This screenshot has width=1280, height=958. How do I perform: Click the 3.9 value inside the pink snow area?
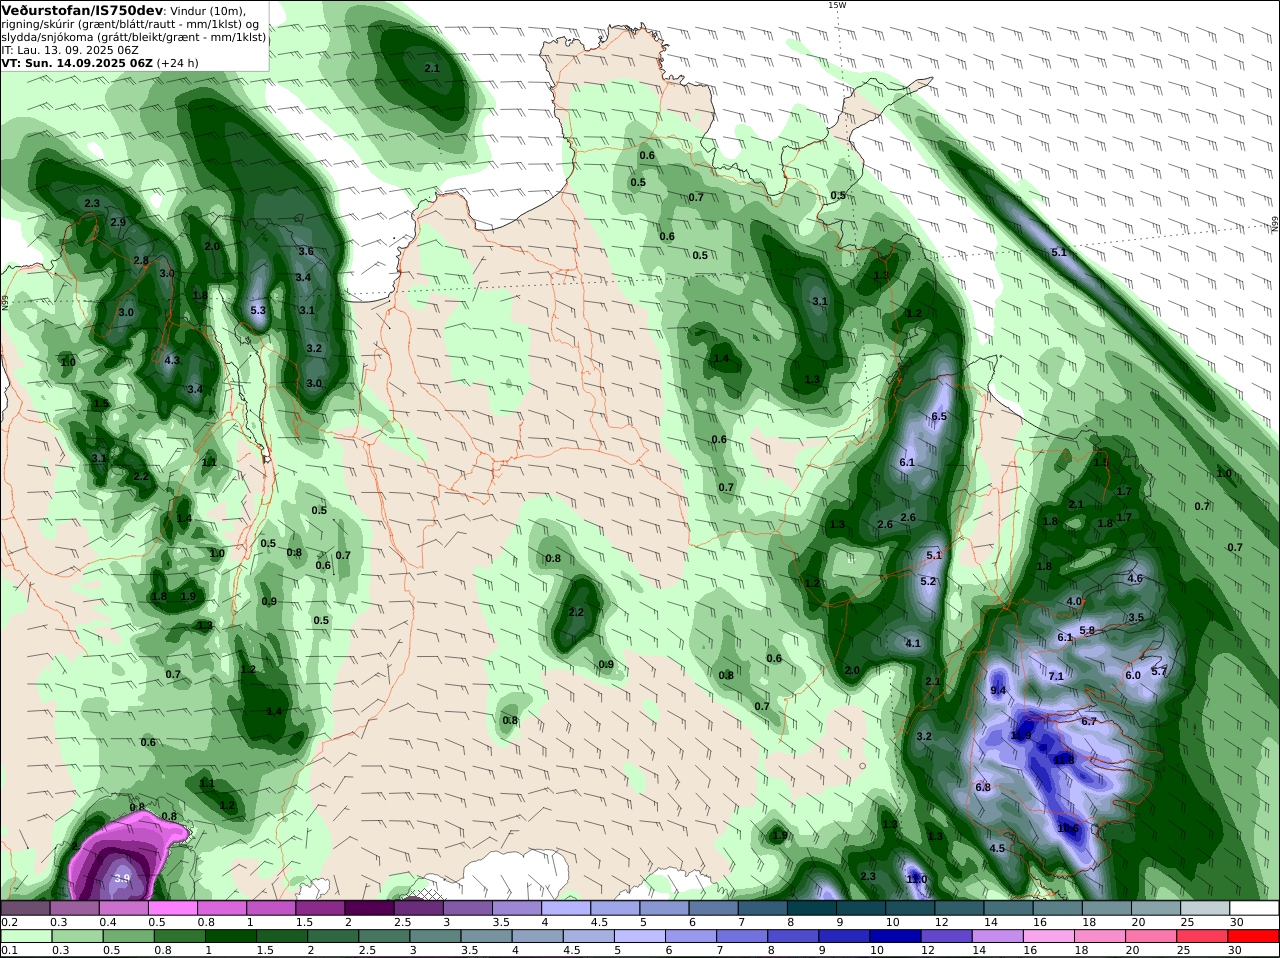(122, 878)
